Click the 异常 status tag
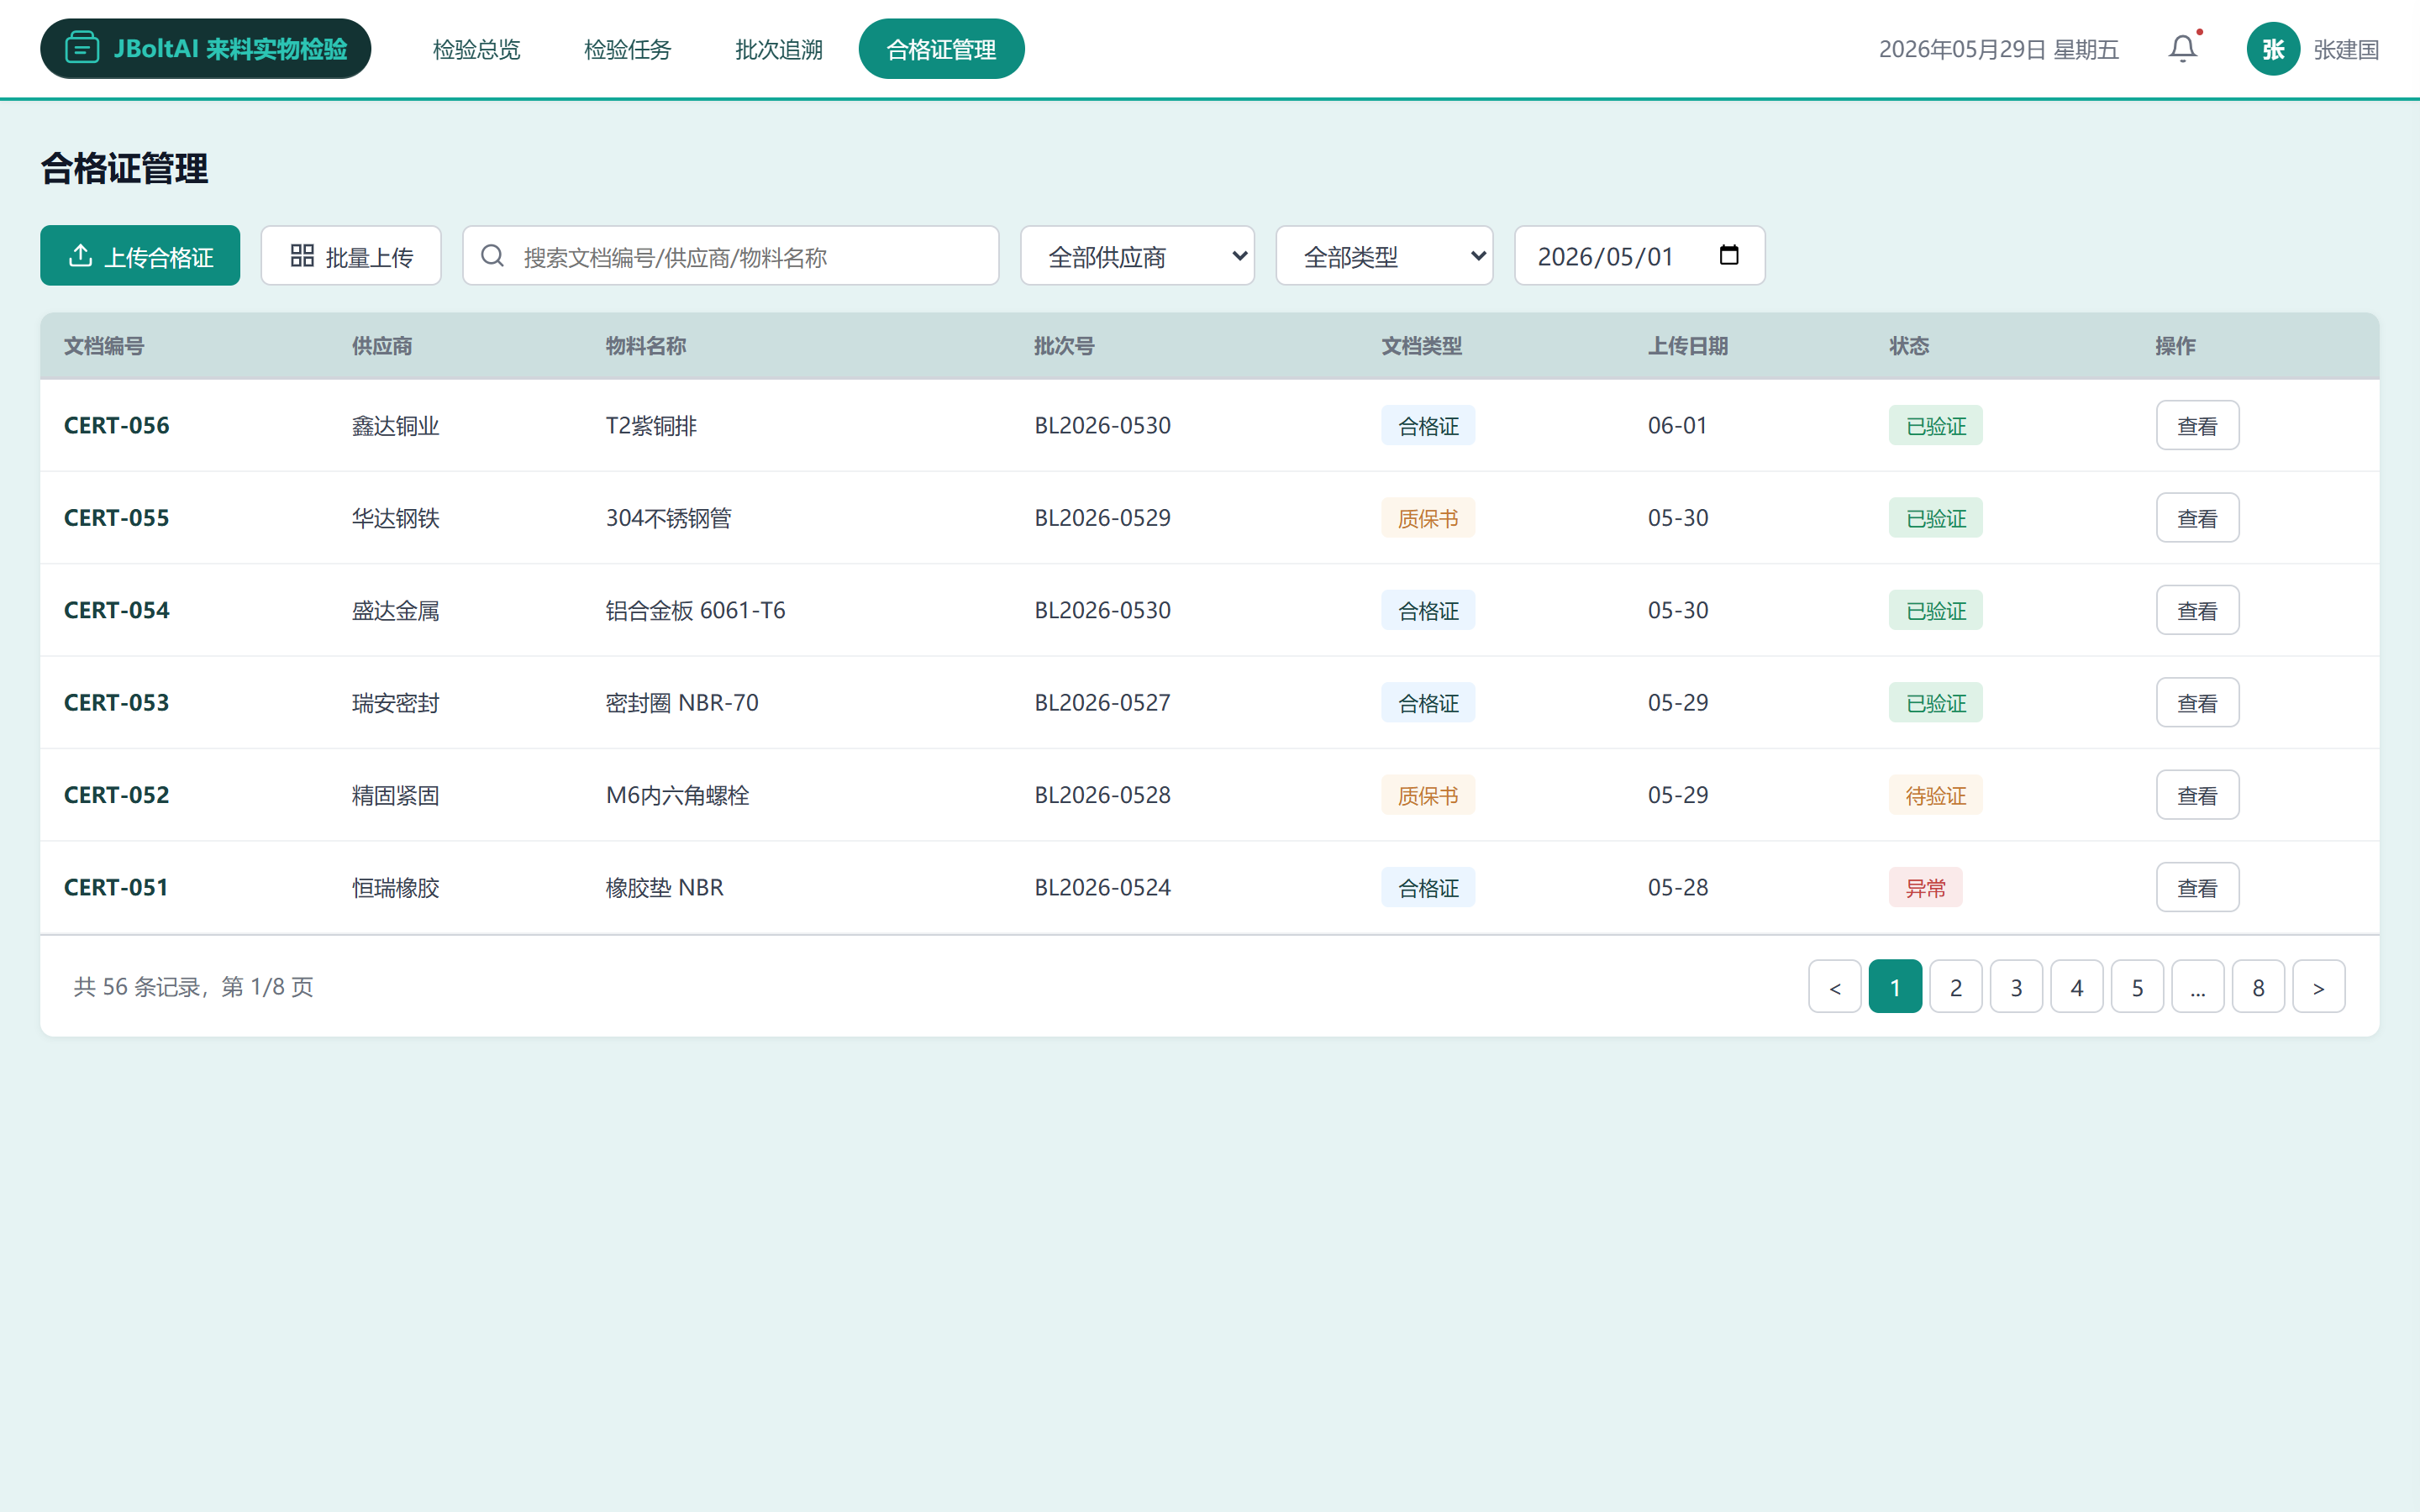 1925,887
